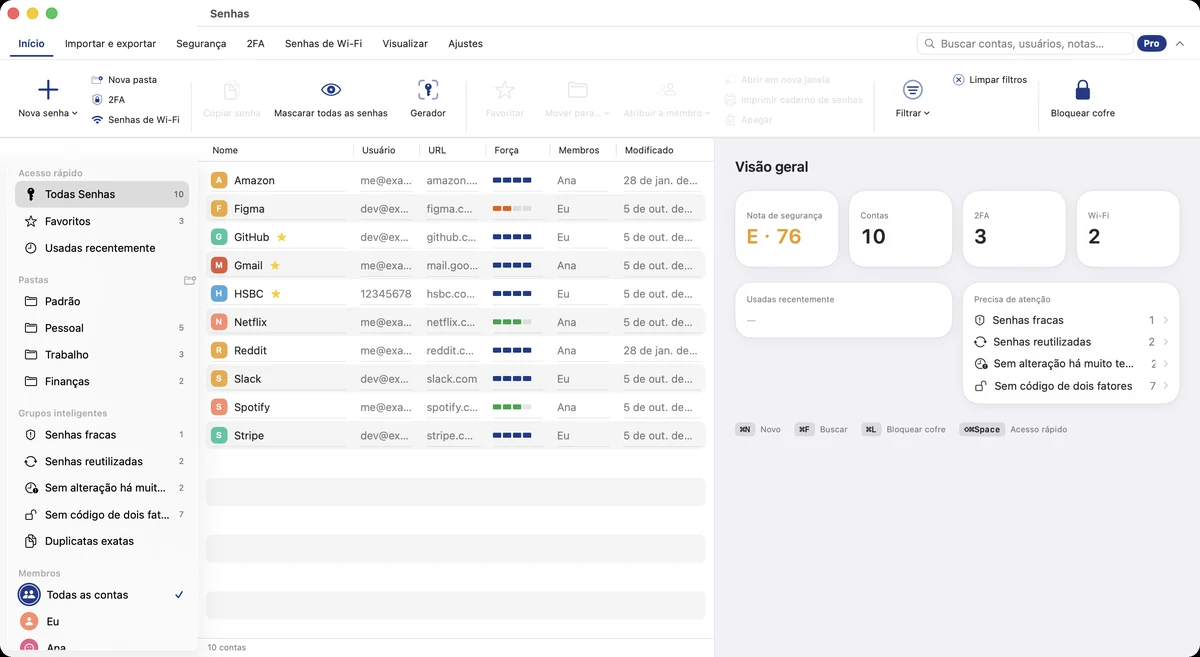
Task: Expand Sem código de dois fatores attention row
Action: pyautogui.click(x=1166, y=386)
